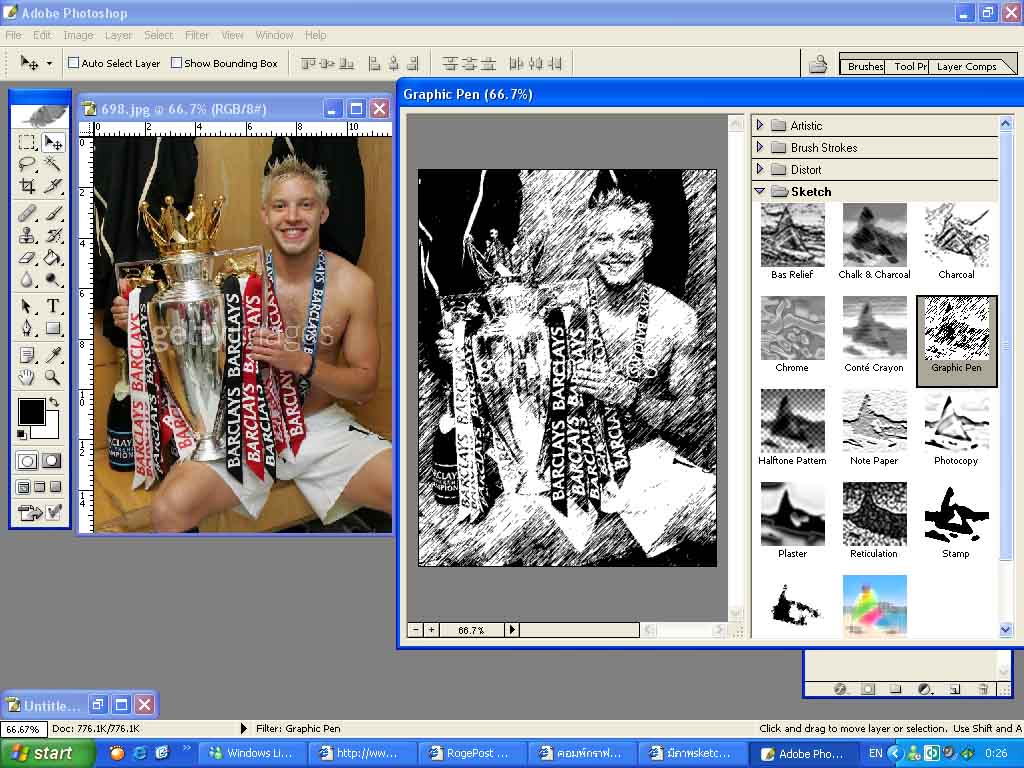Screen dimensions: 1024x768
Task: Open the File menu
Action: click(x=13, y=35)
